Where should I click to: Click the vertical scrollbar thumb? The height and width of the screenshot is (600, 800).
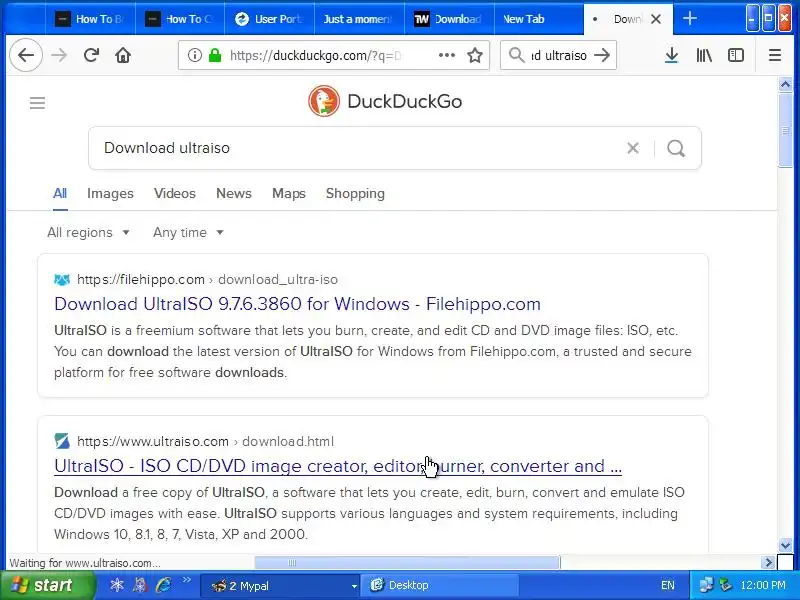click(x=785, y=130)
